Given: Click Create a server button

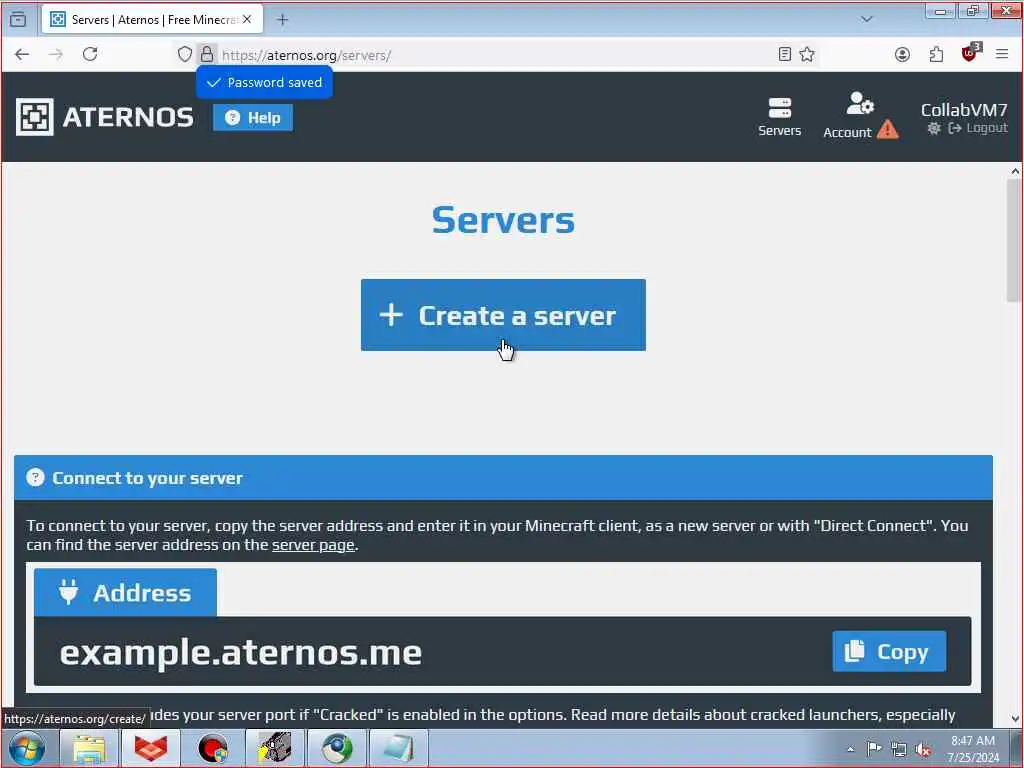Looking at the screenshot, I should coord(503,315).
